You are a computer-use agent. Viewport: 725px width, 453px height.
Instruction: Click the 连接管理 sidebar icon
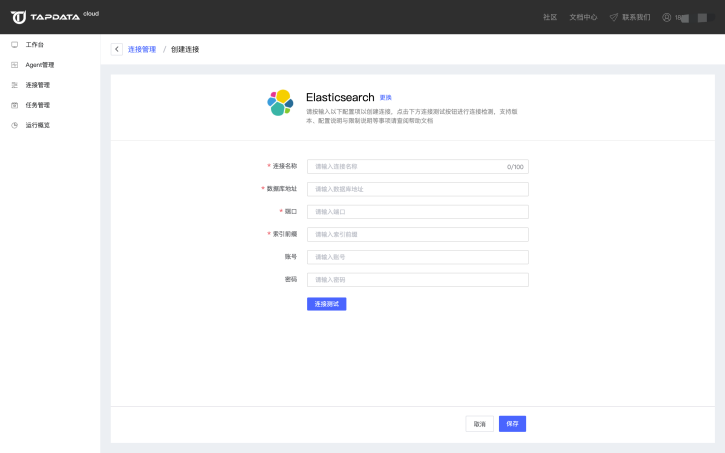pos(15,85)
